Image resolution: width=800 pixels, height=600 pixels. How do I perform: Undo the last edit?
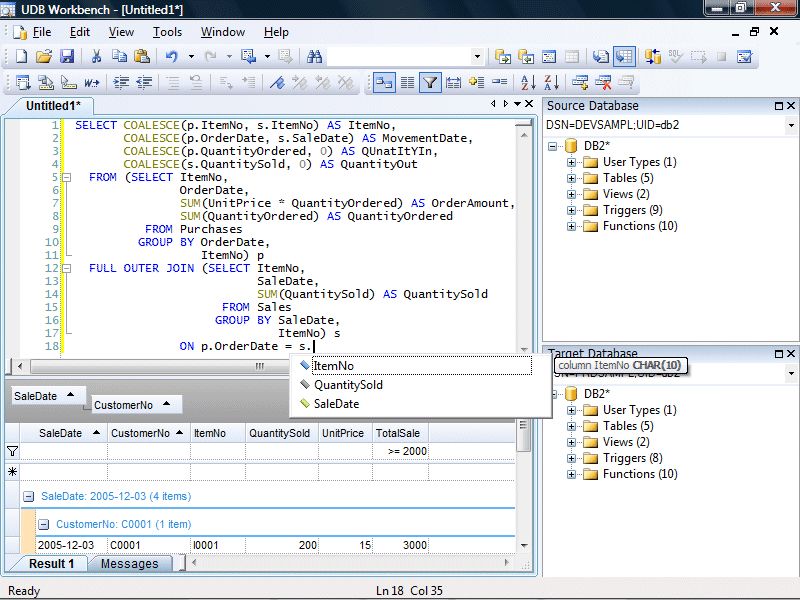[x=172, y=57]
